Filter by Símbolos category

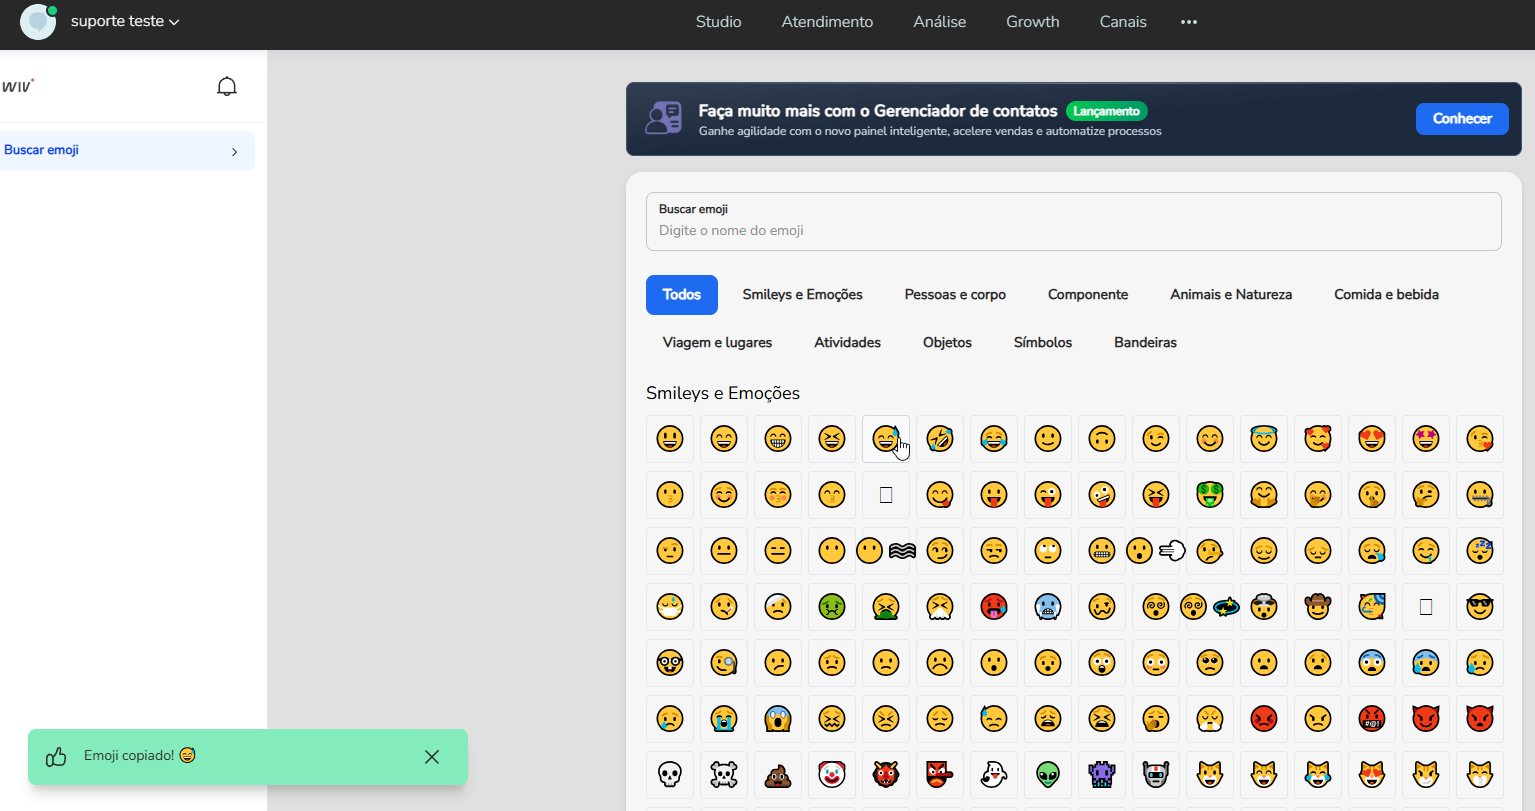coord(1043,343)
